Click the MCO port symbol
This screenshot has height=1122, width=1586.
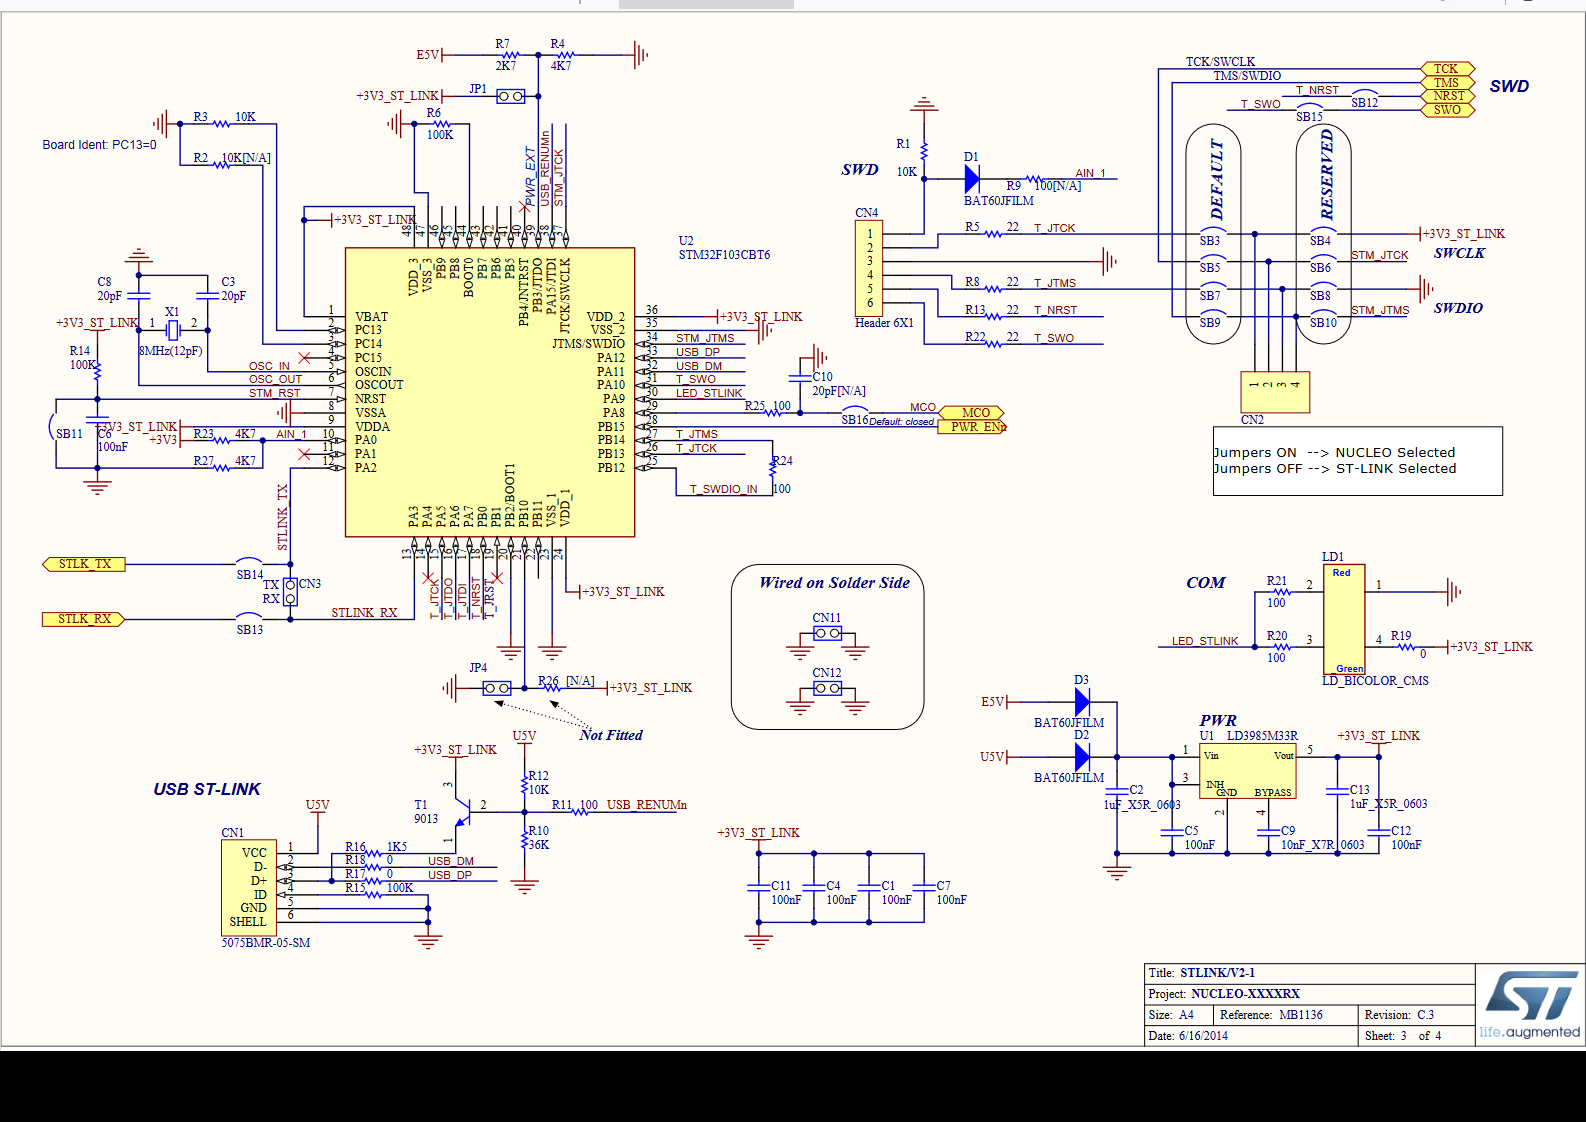coord(971,412)
